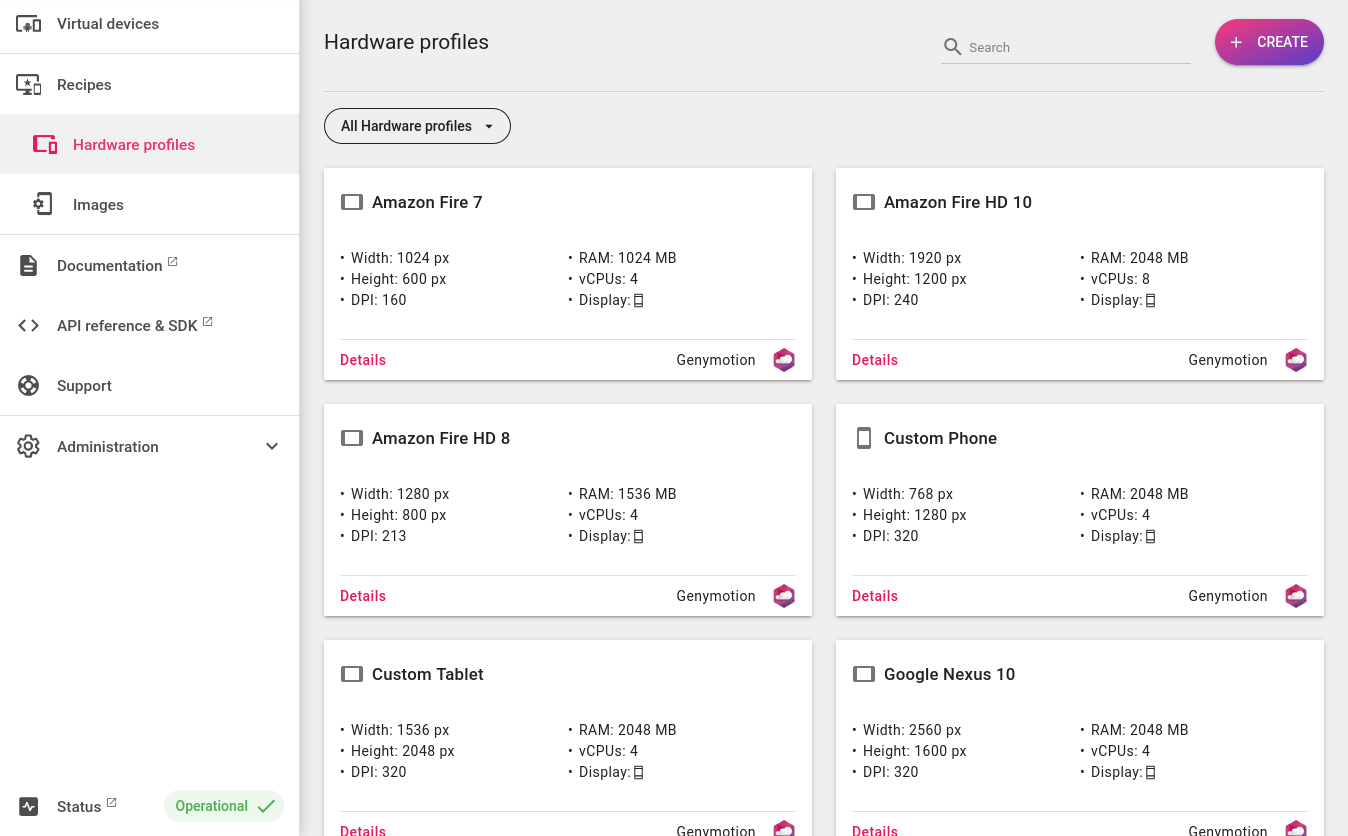Open API reference & SDK
Screen dimensions: 1348x836
(x=149, y=325)
